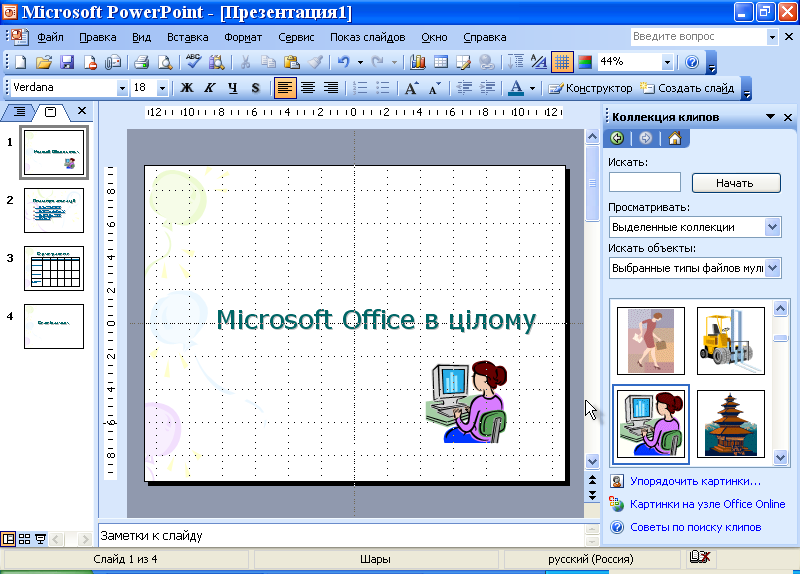Image resolution: width=800 pixels, height=574 pixels.
Task: Open the Показ слайдов menu
Action: (x=367, y=37)
